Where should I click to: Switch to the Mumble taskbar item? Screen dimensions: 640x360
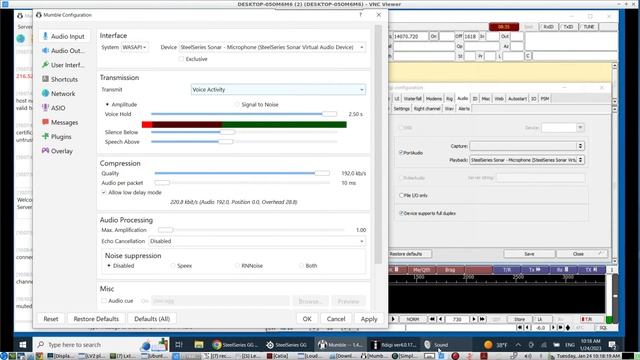click(341, 345)
